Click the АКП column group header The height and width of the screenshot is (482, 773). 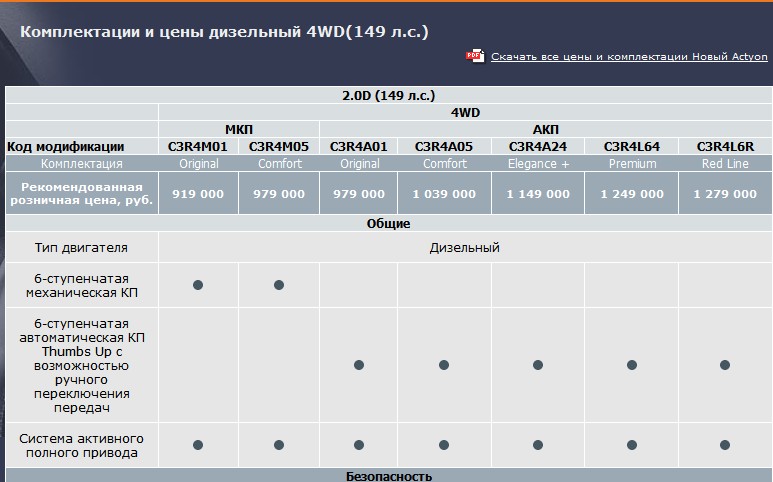click(x=545, y=129)
